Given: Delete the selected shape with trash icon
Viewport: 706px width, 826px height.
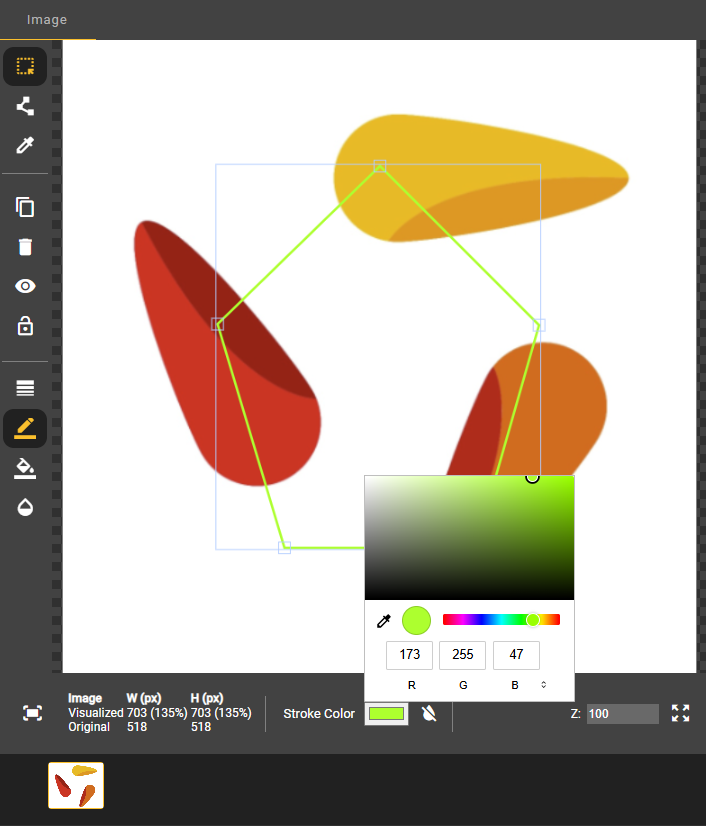Looking at the screenshot, I should click(25, 247).
